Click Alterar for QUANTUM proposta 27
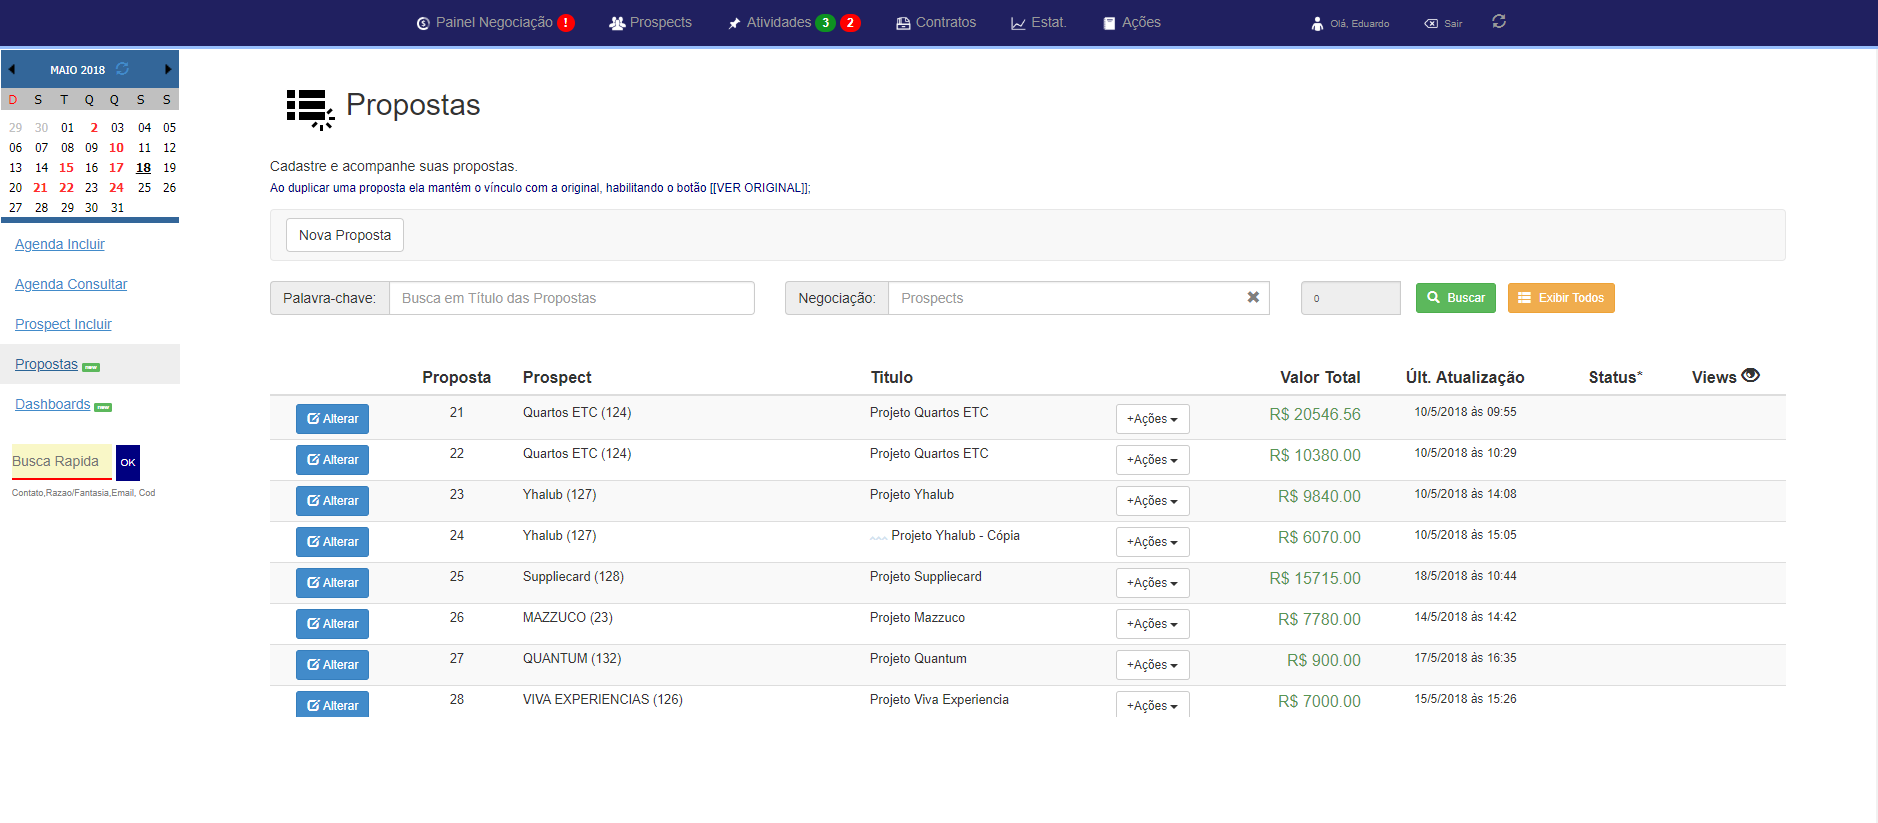The width and height of the screenshot is (1878, 823). tap(332, 665)
